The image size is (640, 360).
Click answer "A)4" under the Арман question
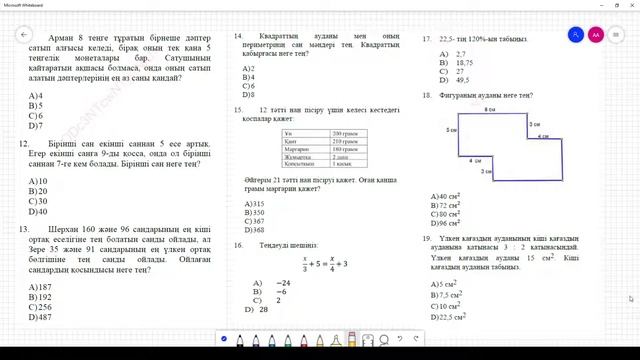36,96
